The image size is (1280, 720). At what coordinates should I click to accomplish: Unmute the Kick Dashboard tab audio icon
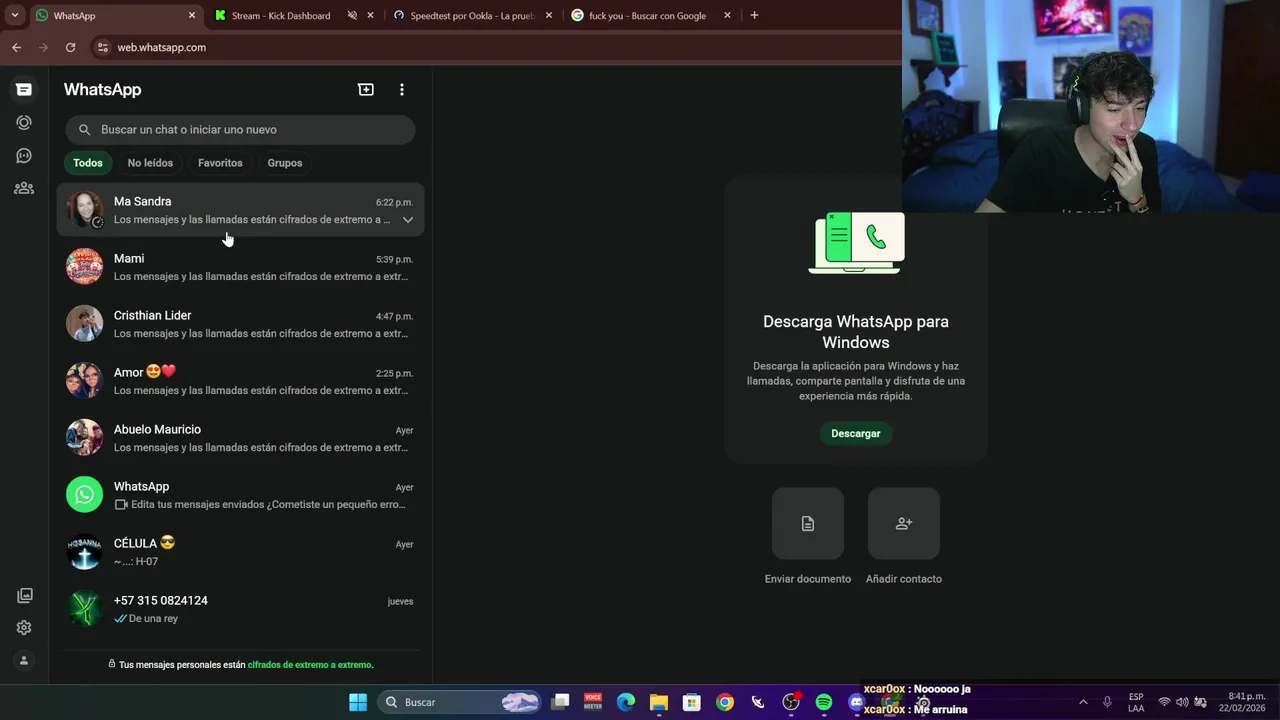pyautogui.click(x=352, y=16)
